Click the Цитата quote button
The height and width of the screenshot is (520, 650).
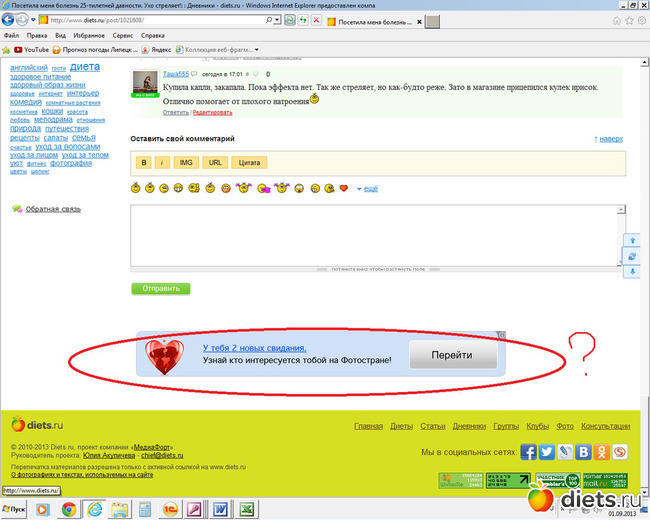click(250, 162)
